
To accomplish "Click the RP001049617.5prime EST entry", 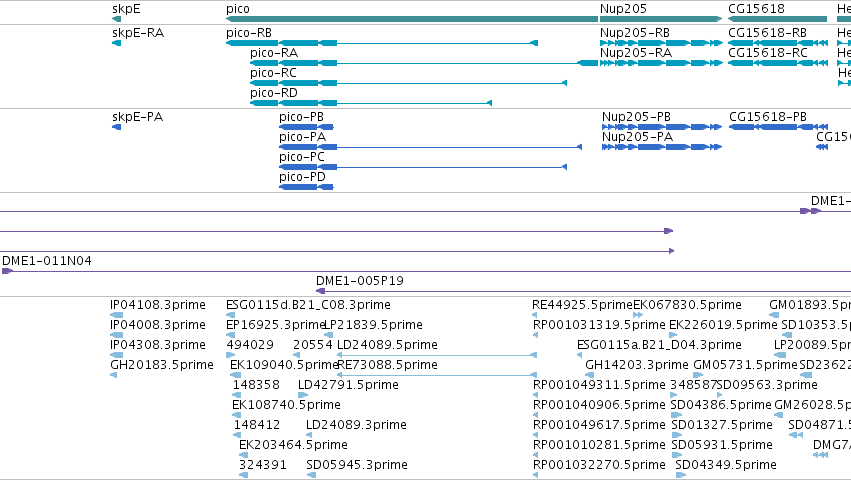I will pyautogui.click(x=599, y=426).
